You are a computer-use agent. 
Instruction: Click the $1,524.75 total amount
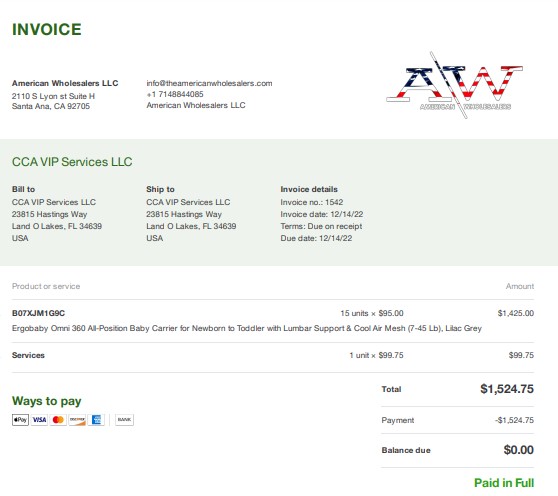[507, 389]
